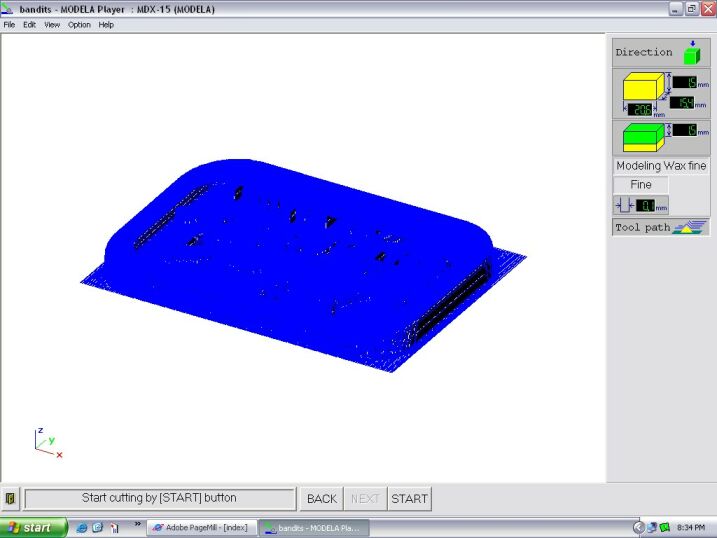Image resolution: width=717 pixels, height=538 pixels.
Task: Select the Modeling Wax fine material setting
Action: [661, 166]
